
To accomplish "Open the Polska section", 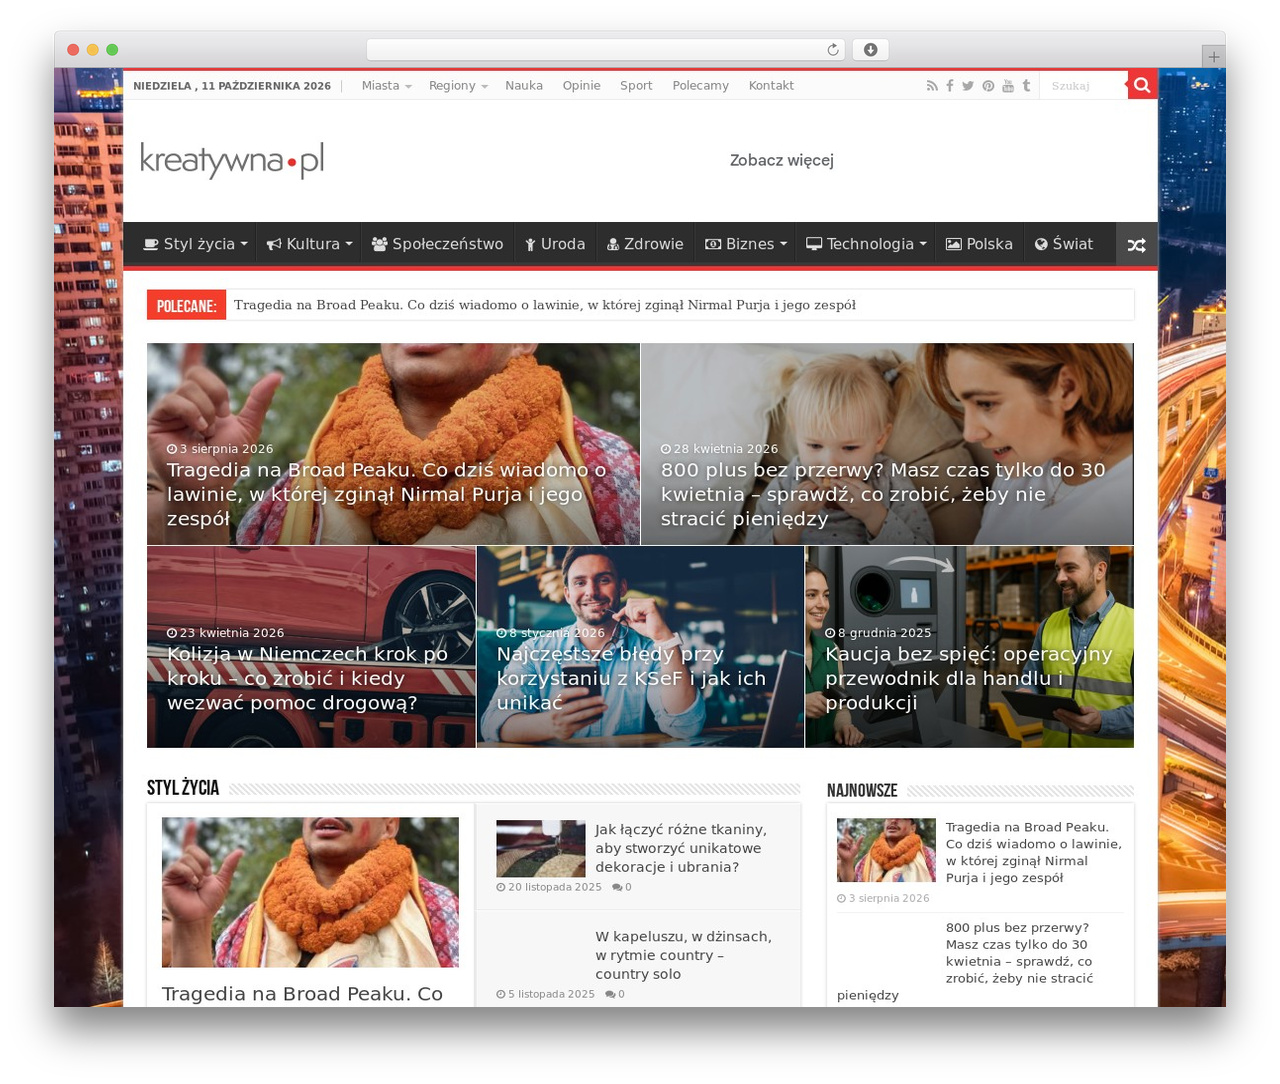I will 979,244.
